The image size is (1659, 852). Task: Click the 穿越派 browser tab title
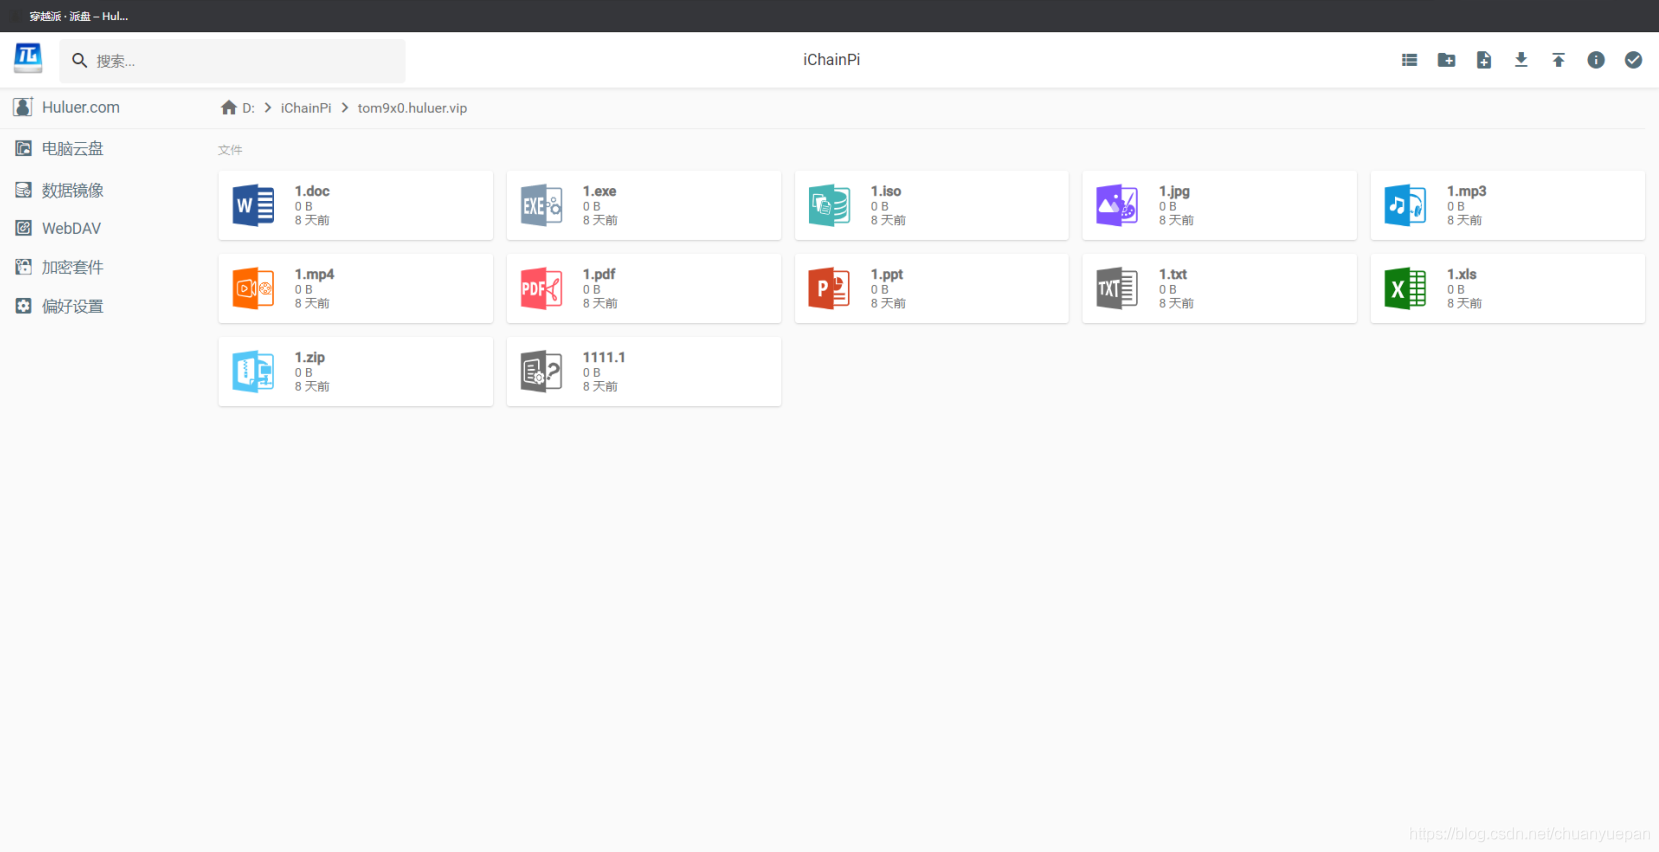(79, 16)
